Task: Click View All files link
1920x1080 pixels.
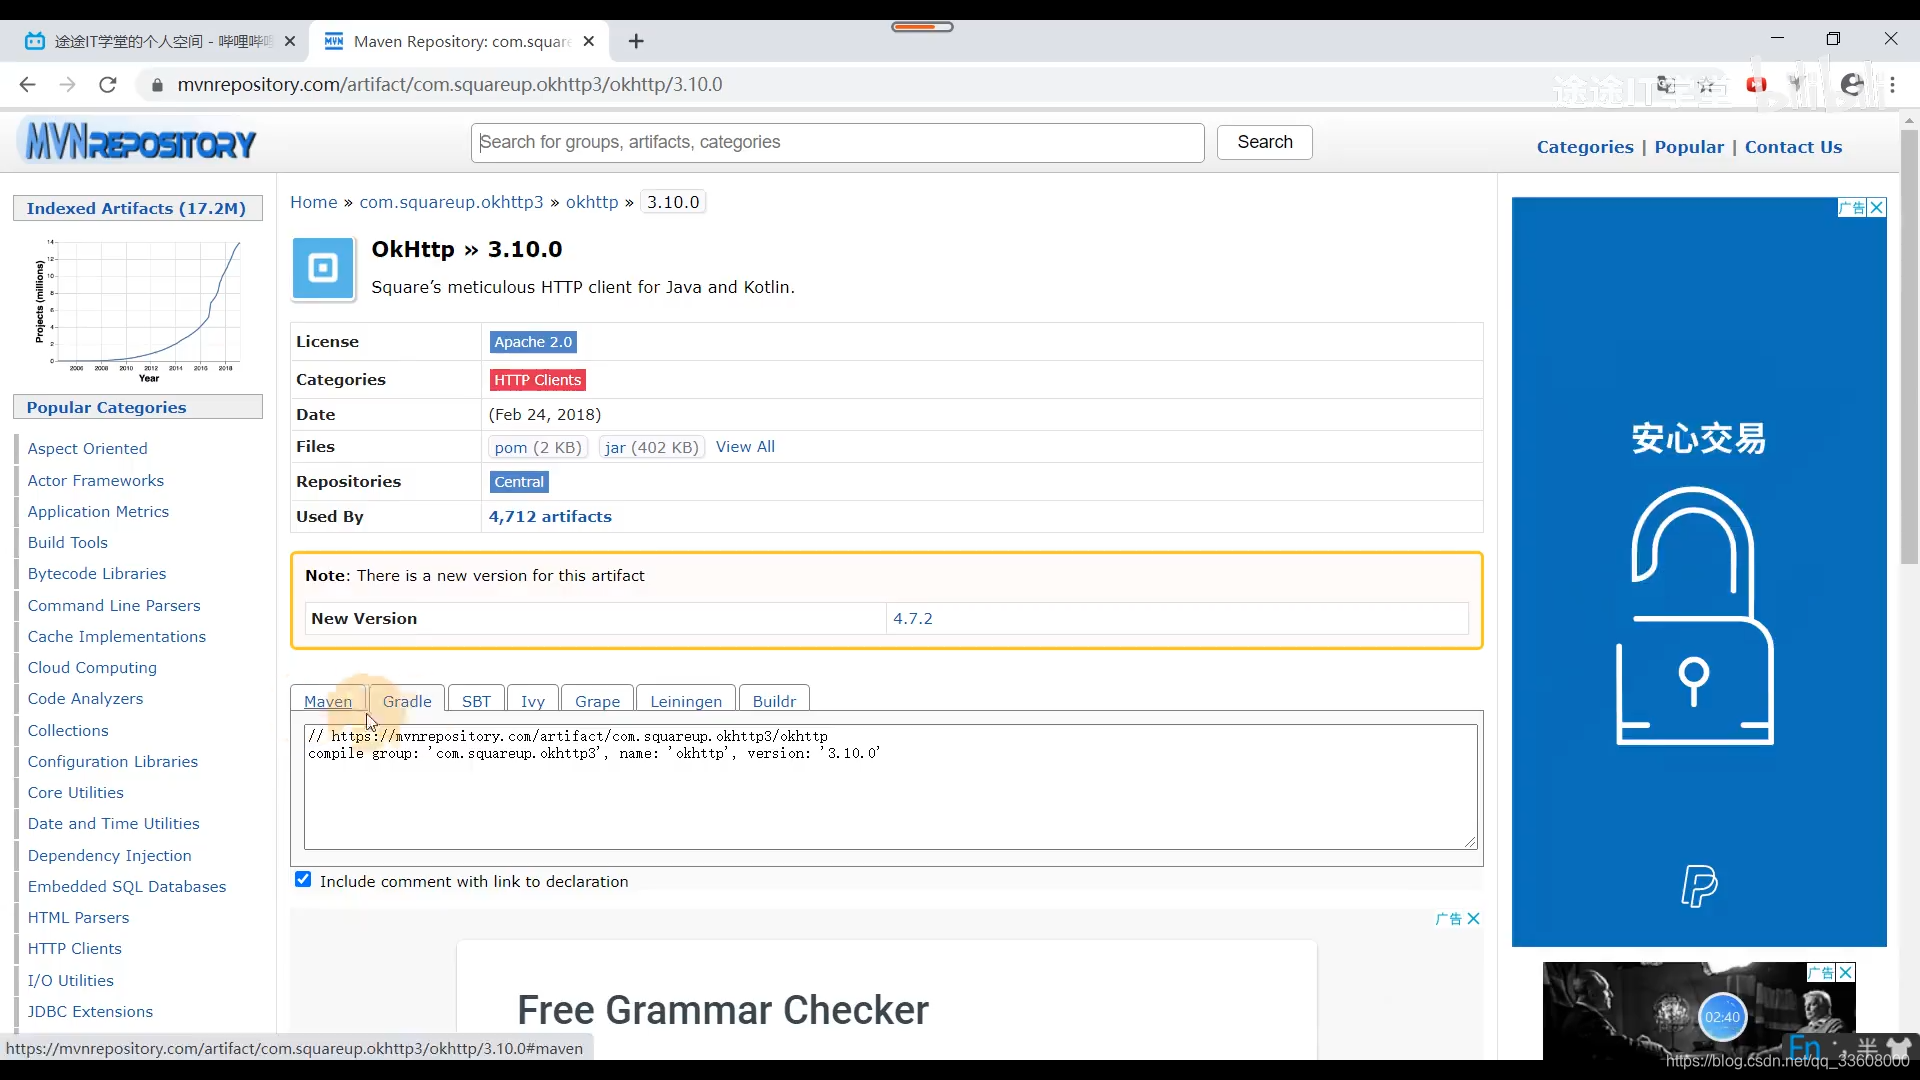Action: point(745,447)
